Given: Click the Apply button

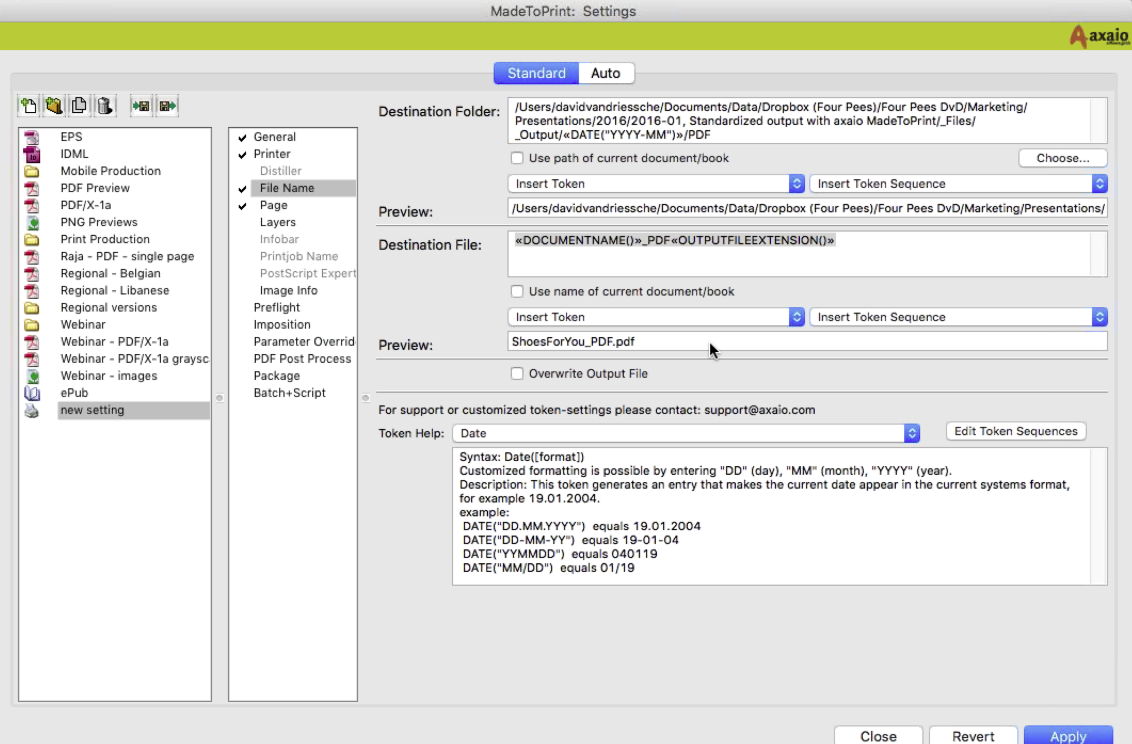Looking at the screenshot, I should (1068, 735).
